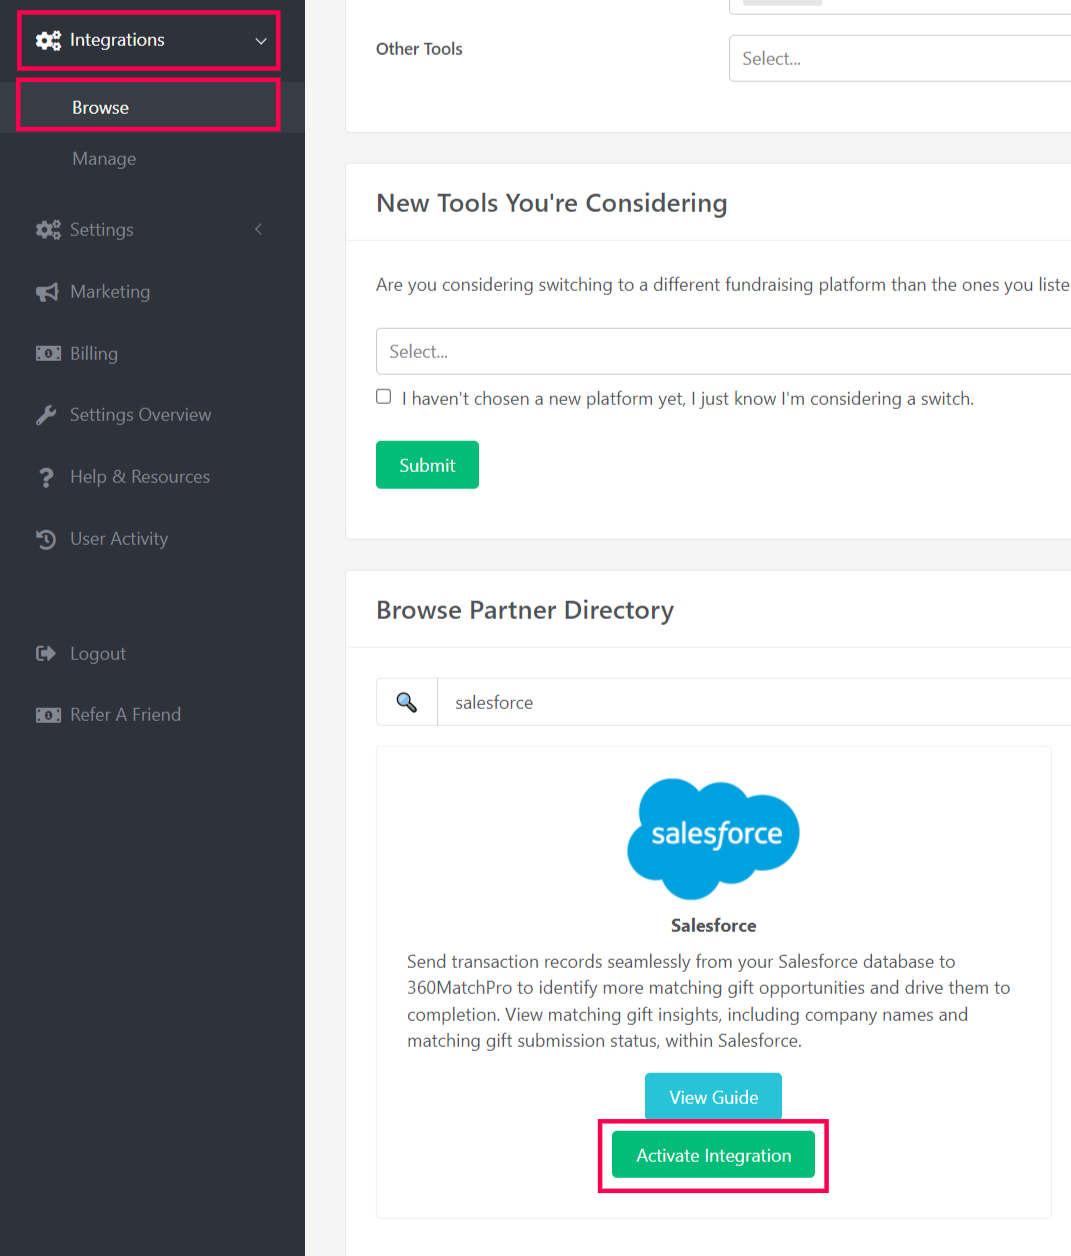The image size is (1071, 1256).
Task: Click the View Guide button
Action: [x=713, y=1097]
